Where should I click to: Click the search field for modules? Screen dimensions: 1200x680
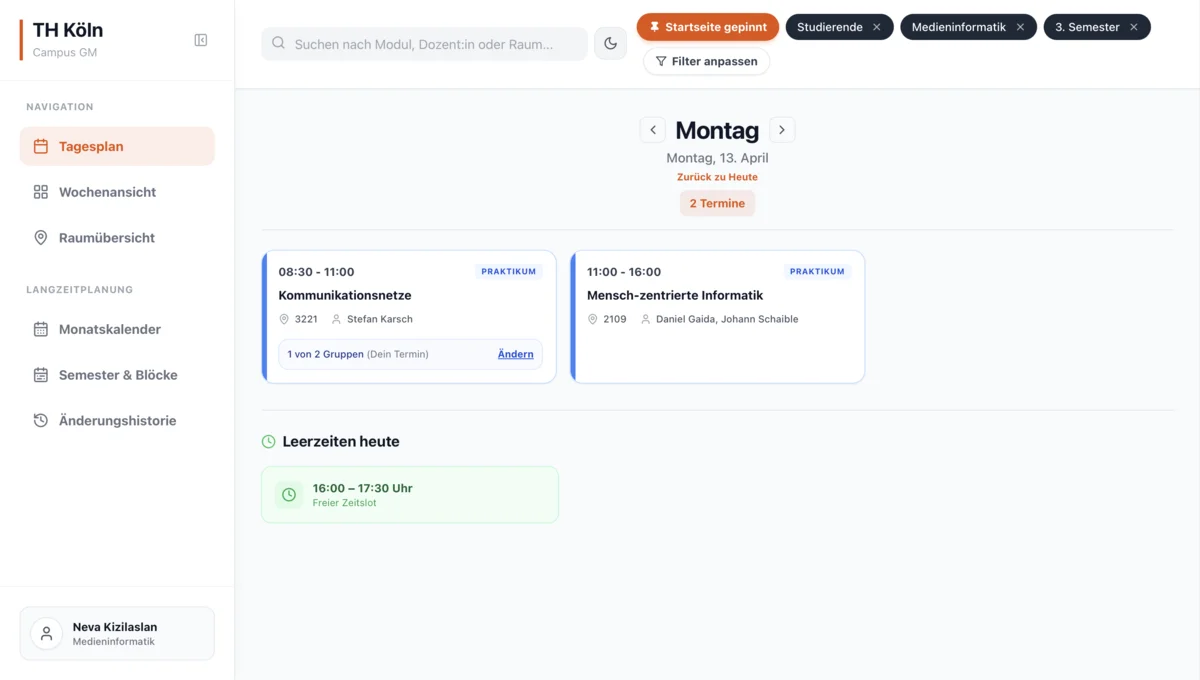tap(425, 44)
